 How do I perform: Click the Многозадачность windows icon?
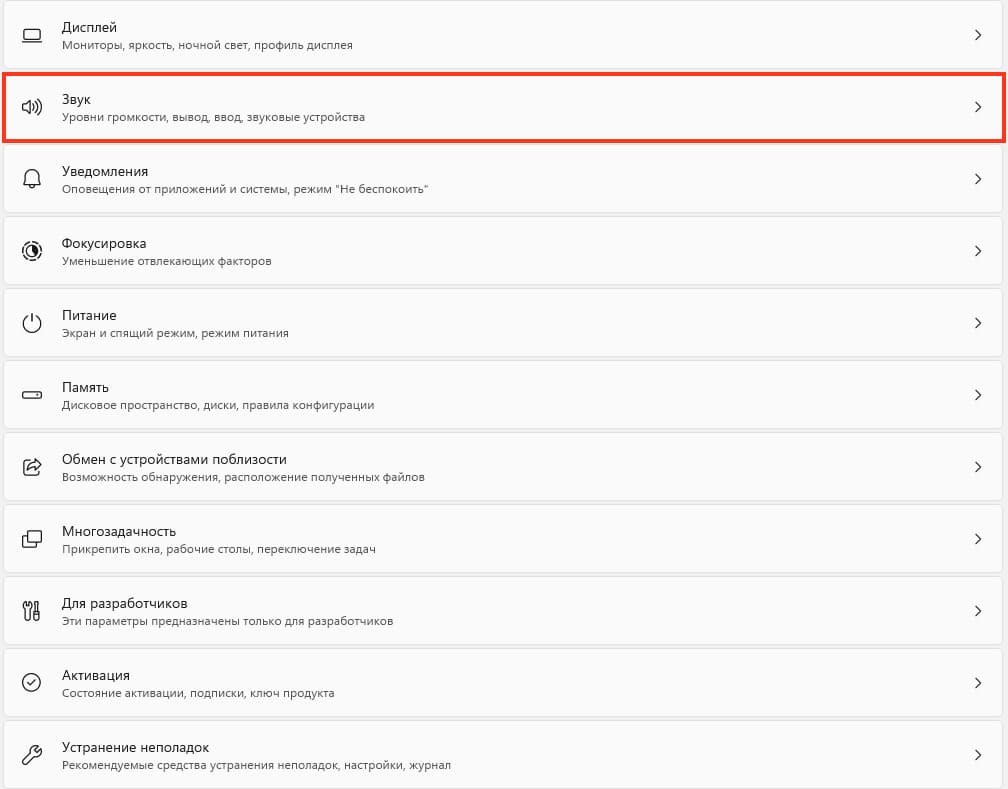pos(32,539)
